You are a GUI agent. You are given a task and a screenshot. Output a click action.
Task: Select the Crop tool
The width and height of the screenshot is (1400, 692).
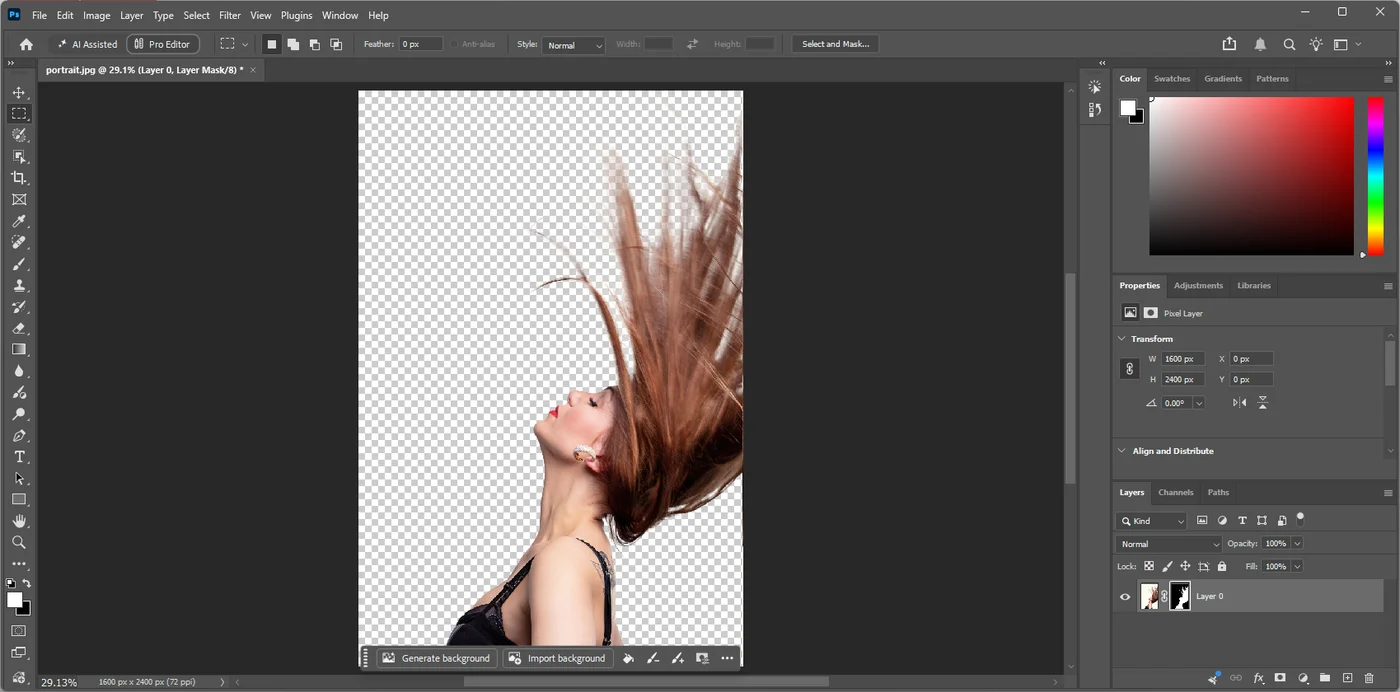click(19, 178)
